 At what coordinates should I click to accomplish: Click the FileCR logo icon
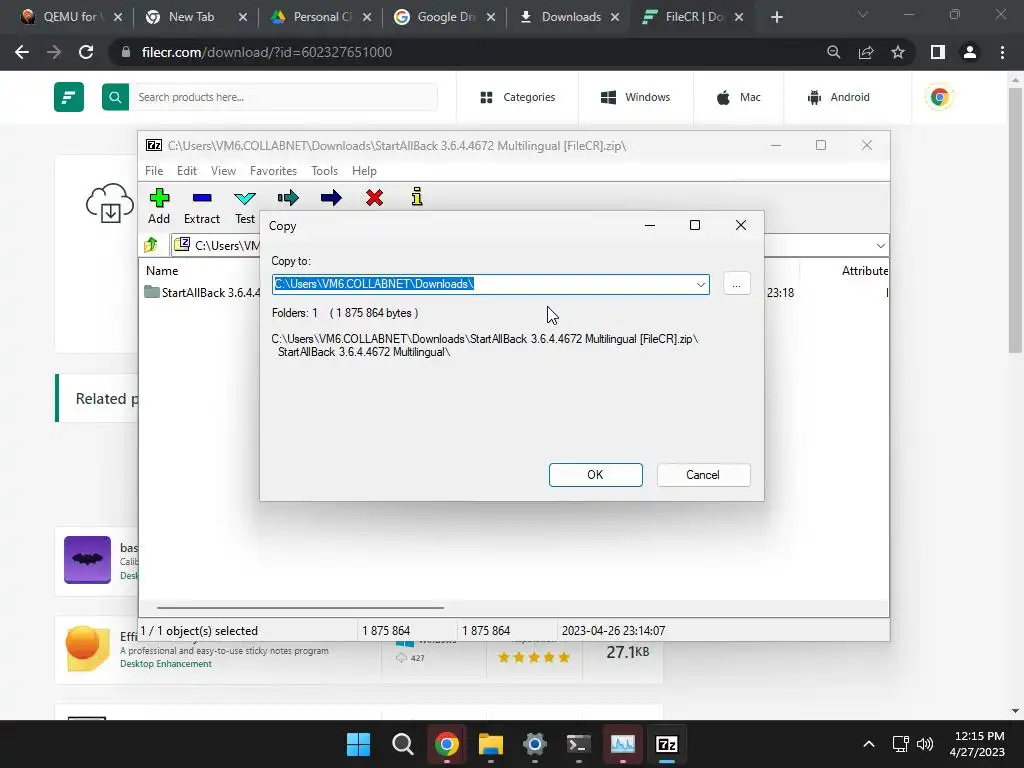[69, 97]
